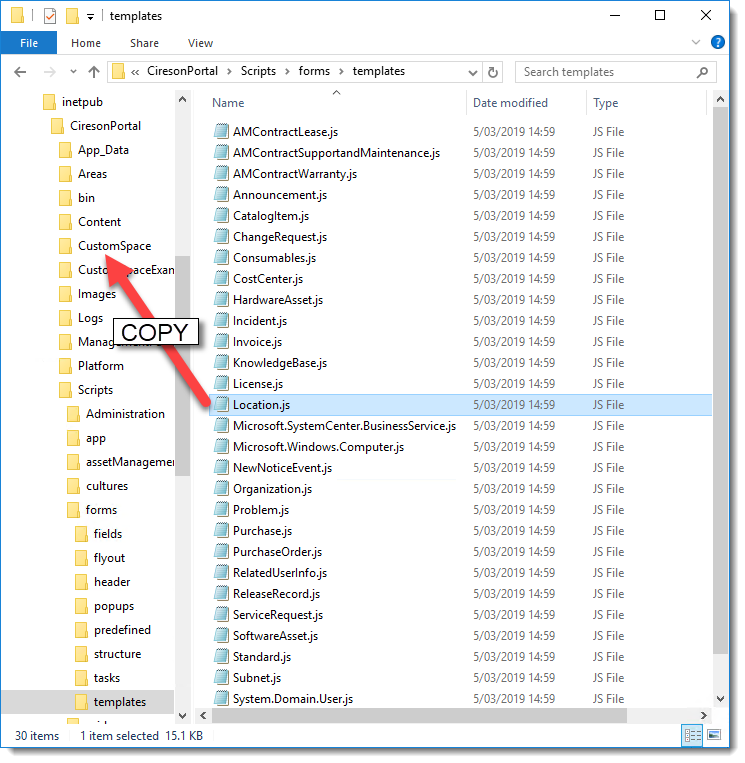Switch to the View ribbon tab

coord(200,43)
